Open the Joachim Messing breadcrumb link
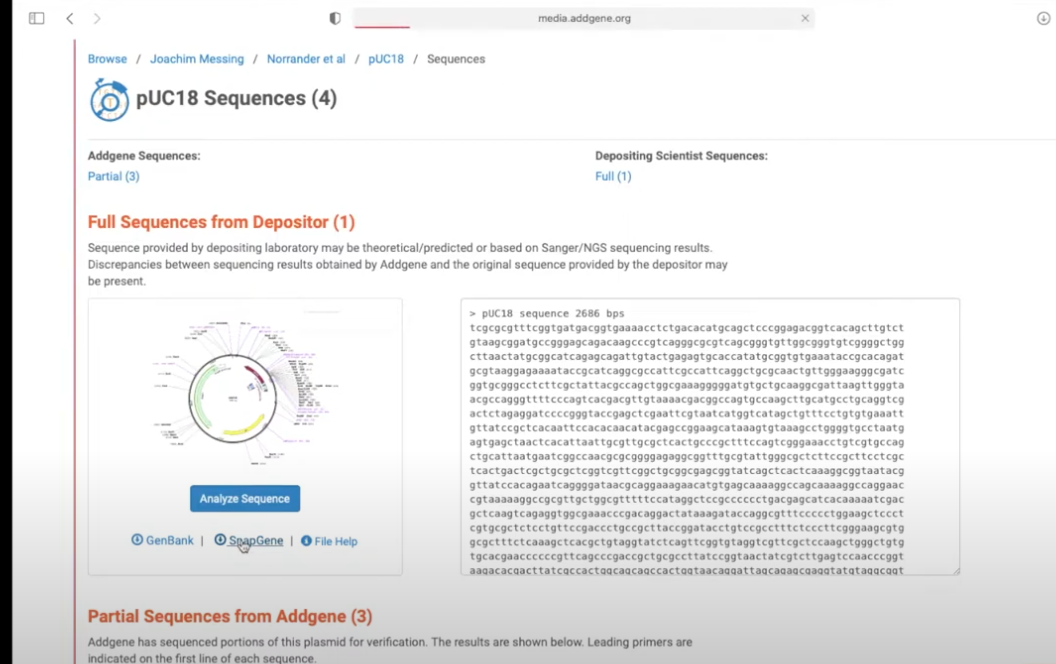1056x664 pixels. [197, 59]
